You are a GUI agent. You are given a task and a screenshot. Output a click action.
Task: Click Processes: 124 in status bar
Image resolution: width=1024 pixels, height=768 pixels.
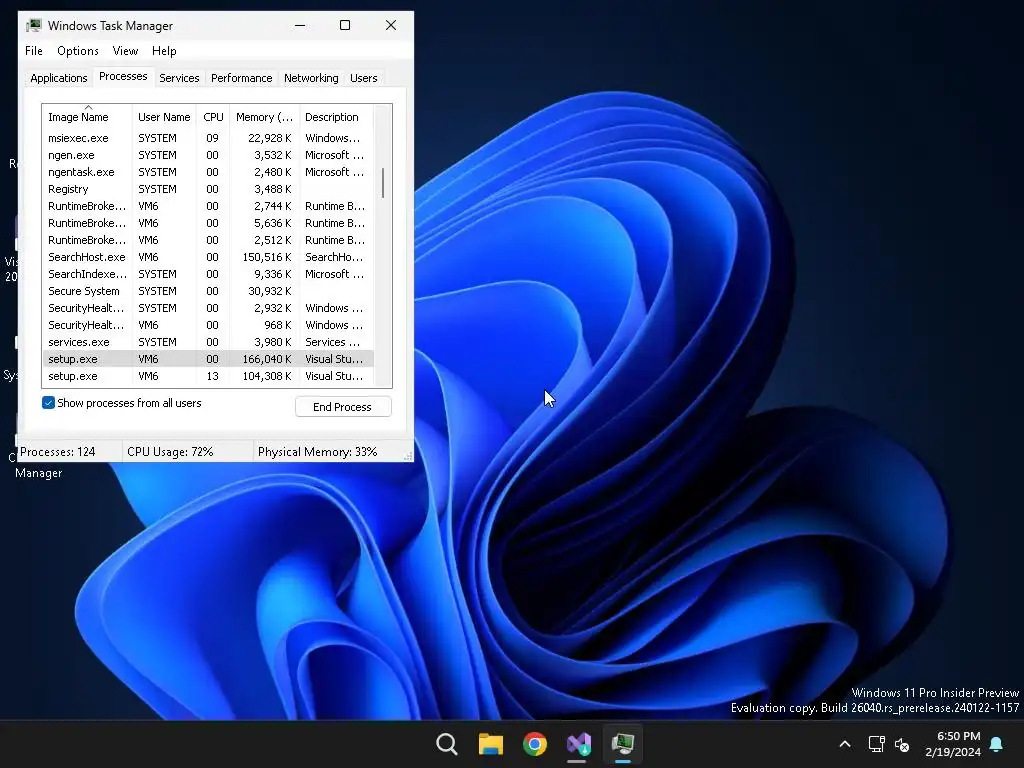(57, 452)
